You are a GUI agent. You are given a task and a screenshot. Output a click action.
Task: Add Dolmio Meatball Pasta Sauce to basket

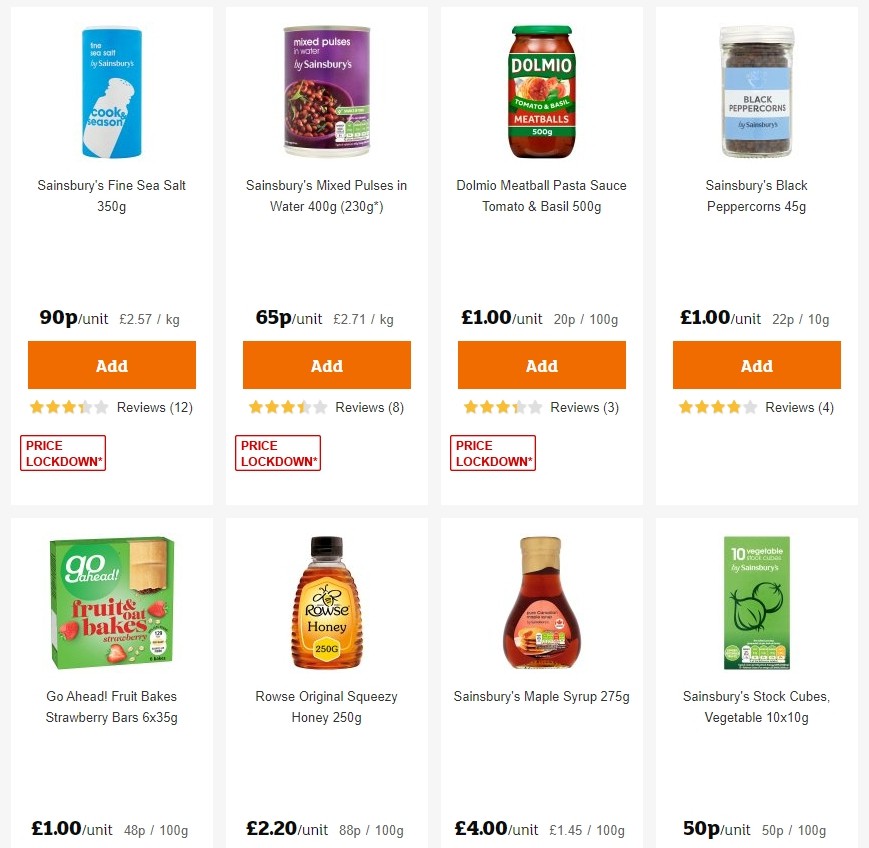541,365
